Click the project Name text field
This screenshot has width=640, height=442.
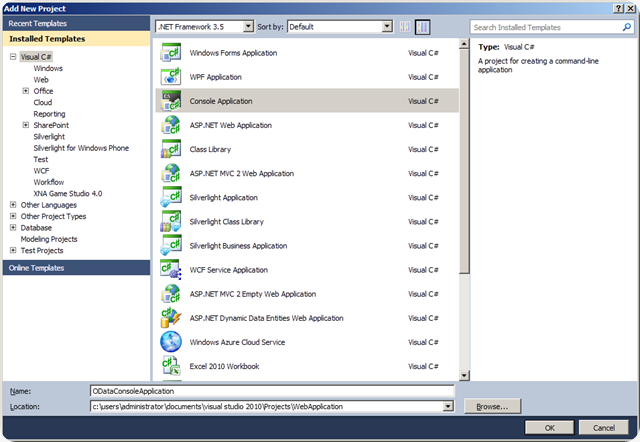point(270,392)
